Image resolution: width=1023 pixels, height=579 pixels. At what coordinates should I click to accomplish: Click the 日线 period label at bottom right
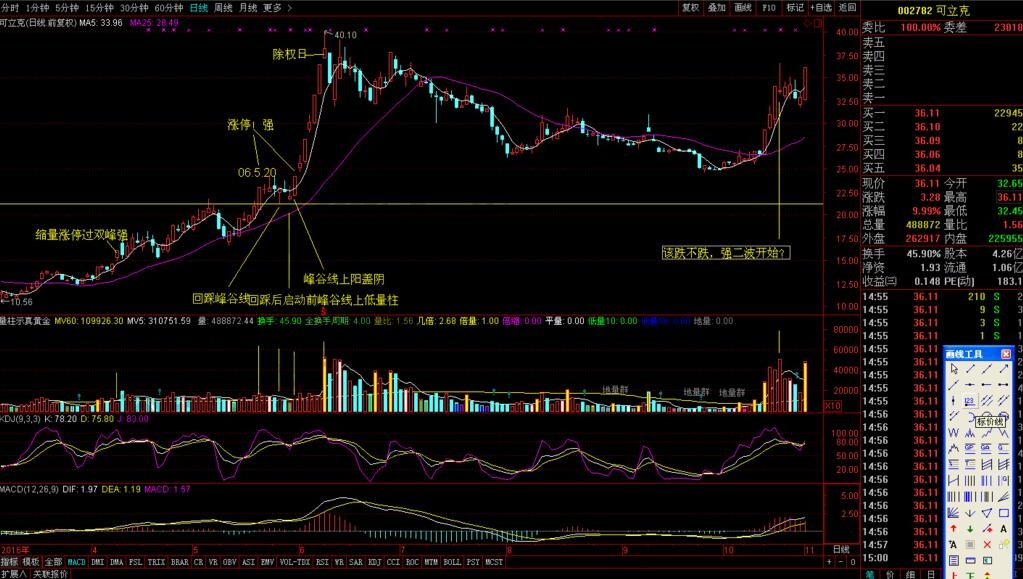point(842,550)
